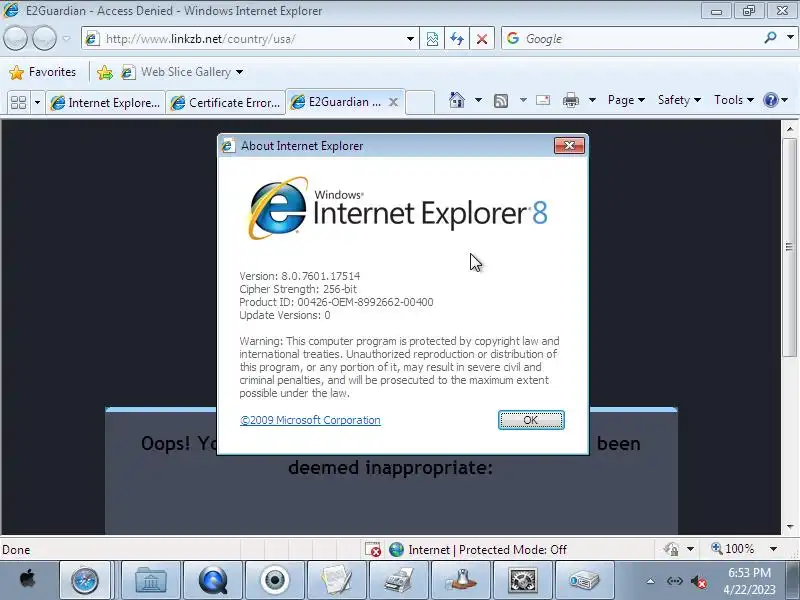The height and width of the screenshot is (600, 800).
Task: Click the scrollbar down arrow
Action: coord(789,527)
